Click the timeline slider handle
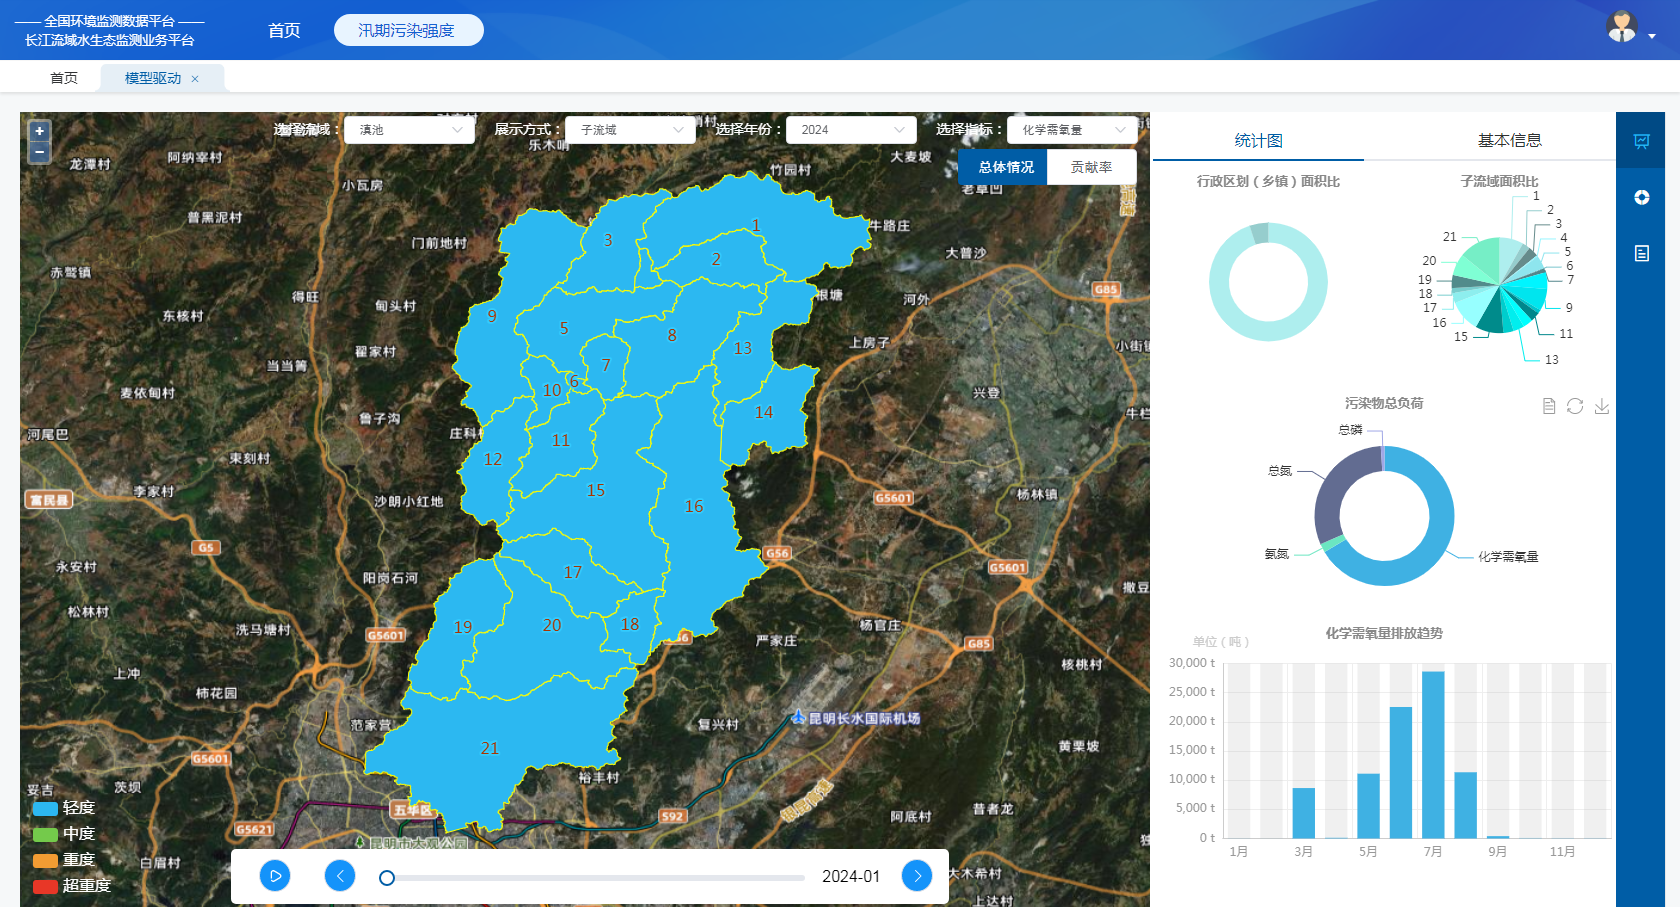 387,878
